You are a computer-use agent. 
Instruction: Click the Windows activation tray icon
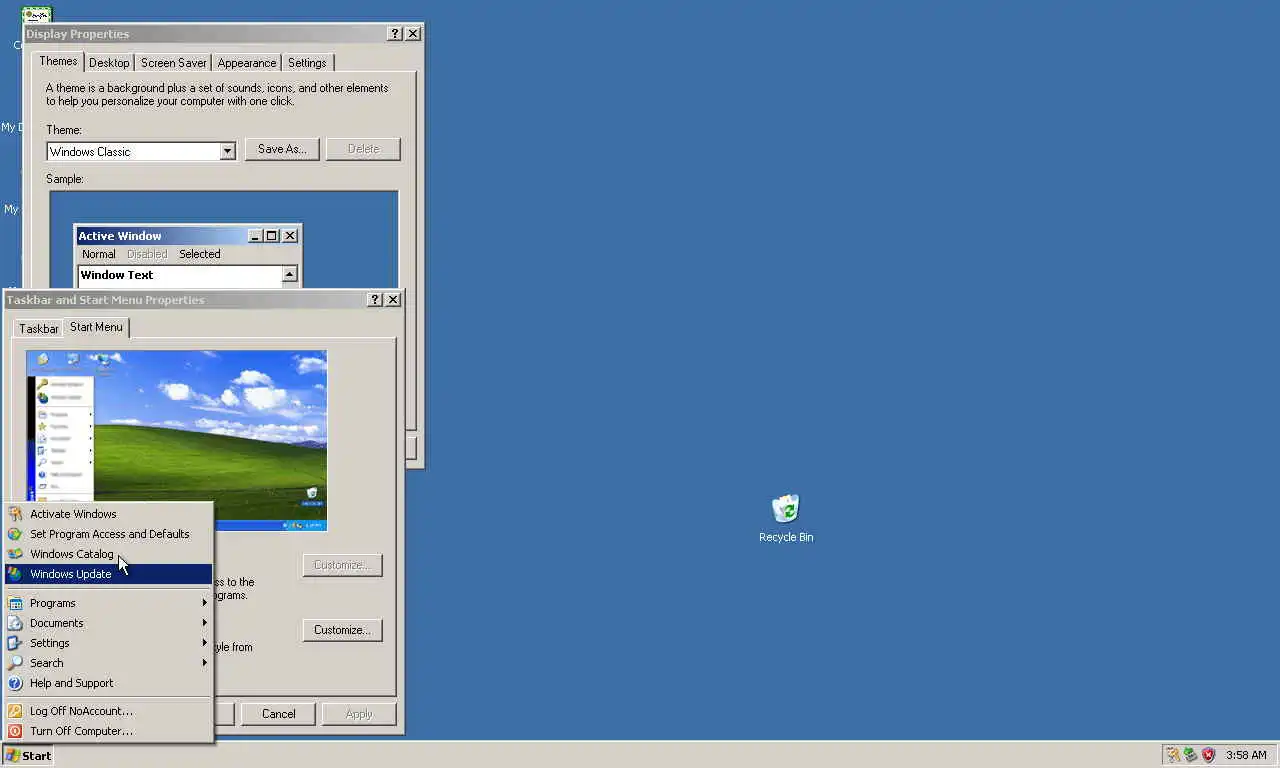tap(1173, 755)
